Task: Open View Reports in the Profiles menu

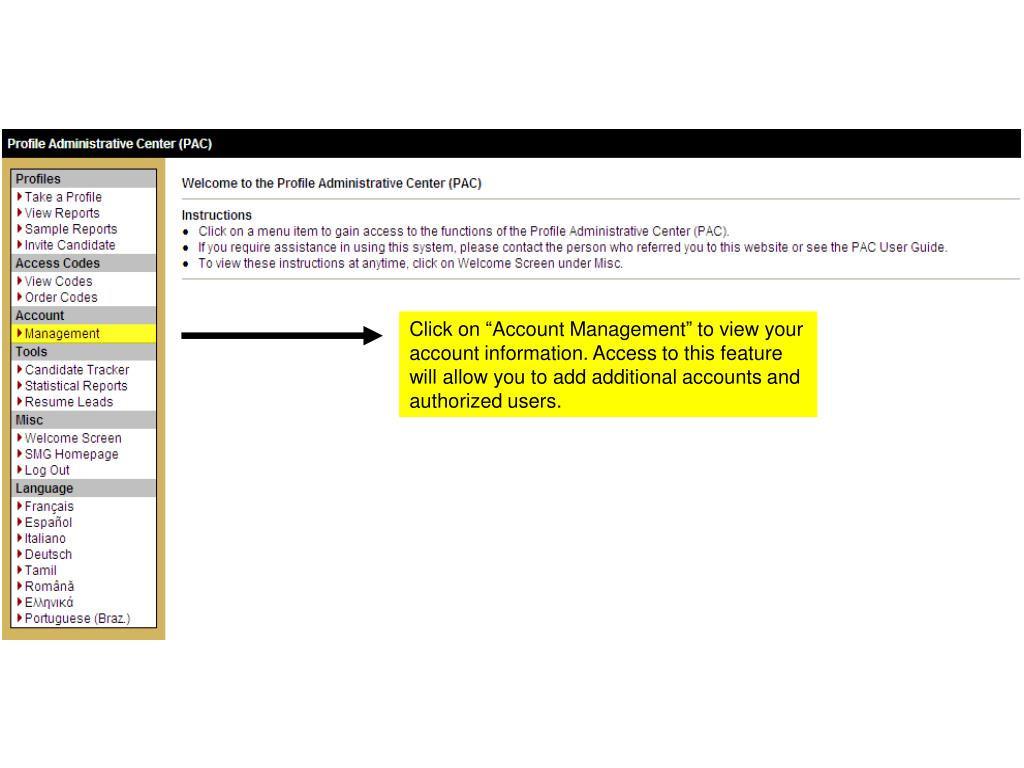Action: tap(62, 214)
